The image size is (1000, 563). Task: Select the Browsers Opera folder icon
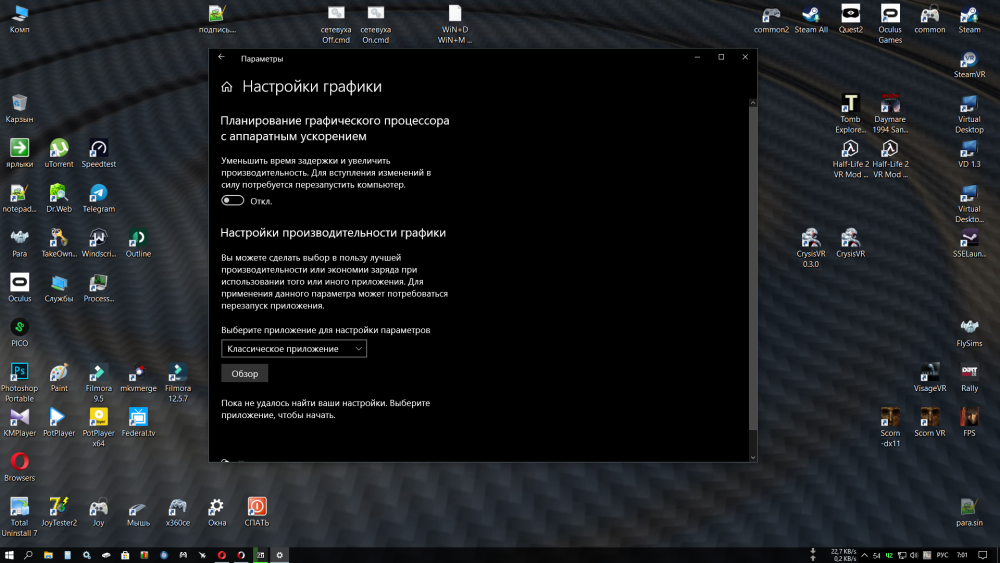[20, 467]
